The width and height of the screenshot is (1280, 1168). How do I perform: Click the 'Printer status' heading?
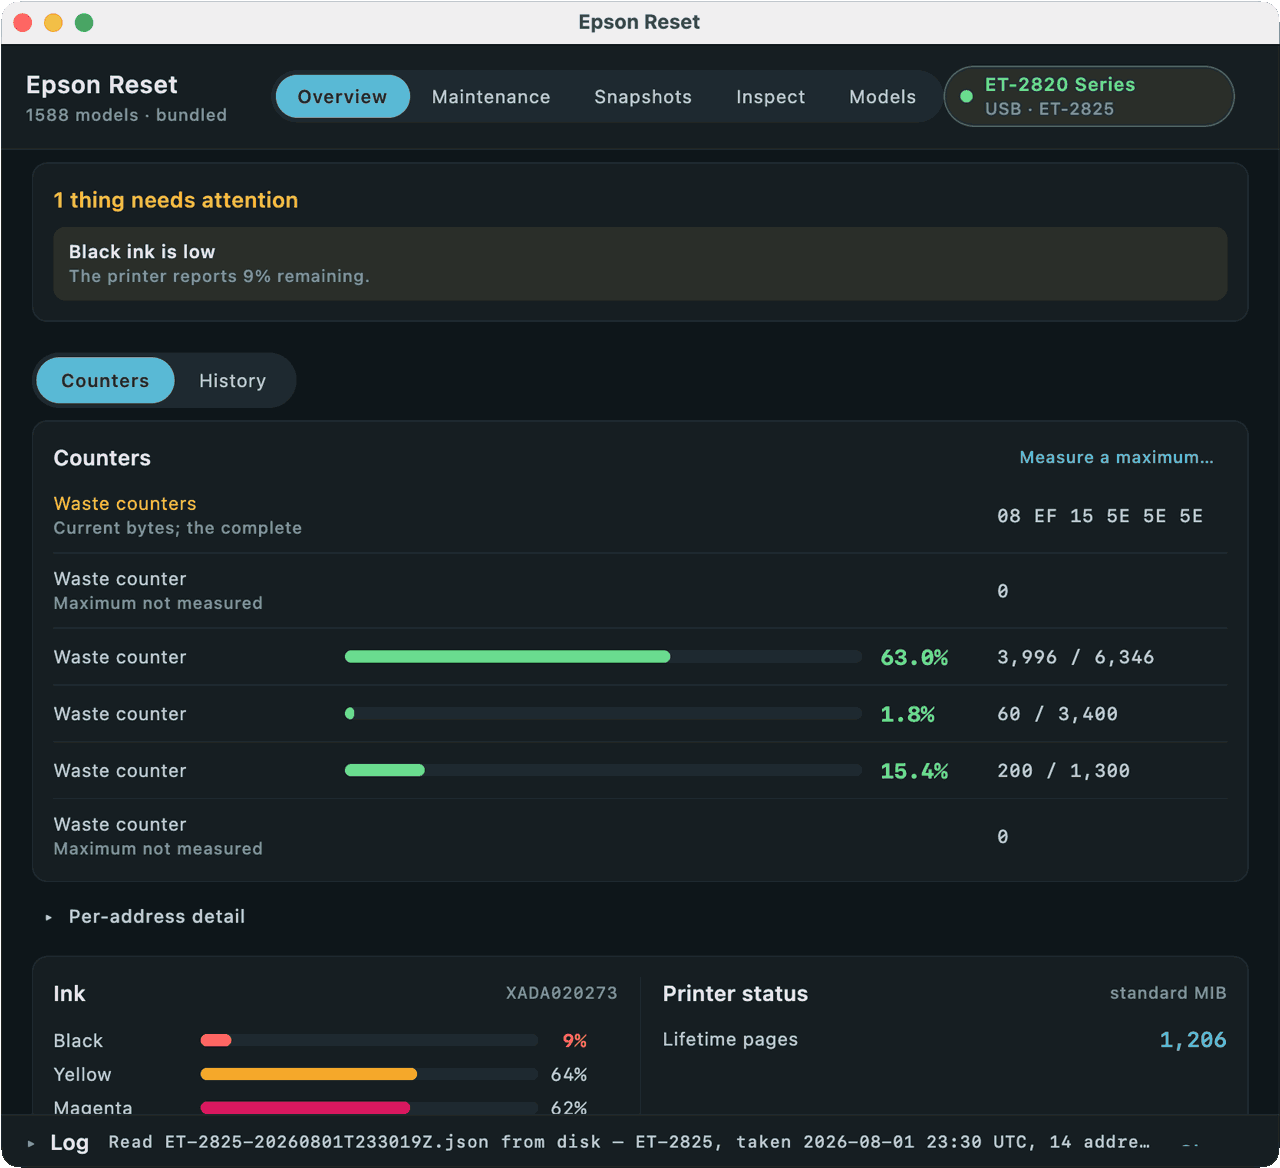pyautogui.click(x=735, y=994)
